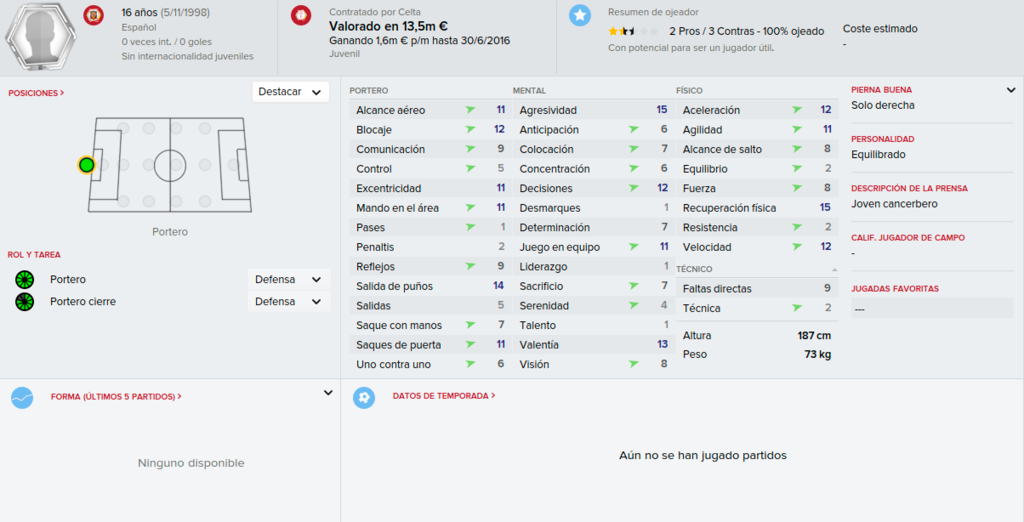Click the season data football icon
Screen dimensions: 1024x522
pos(364,397)
